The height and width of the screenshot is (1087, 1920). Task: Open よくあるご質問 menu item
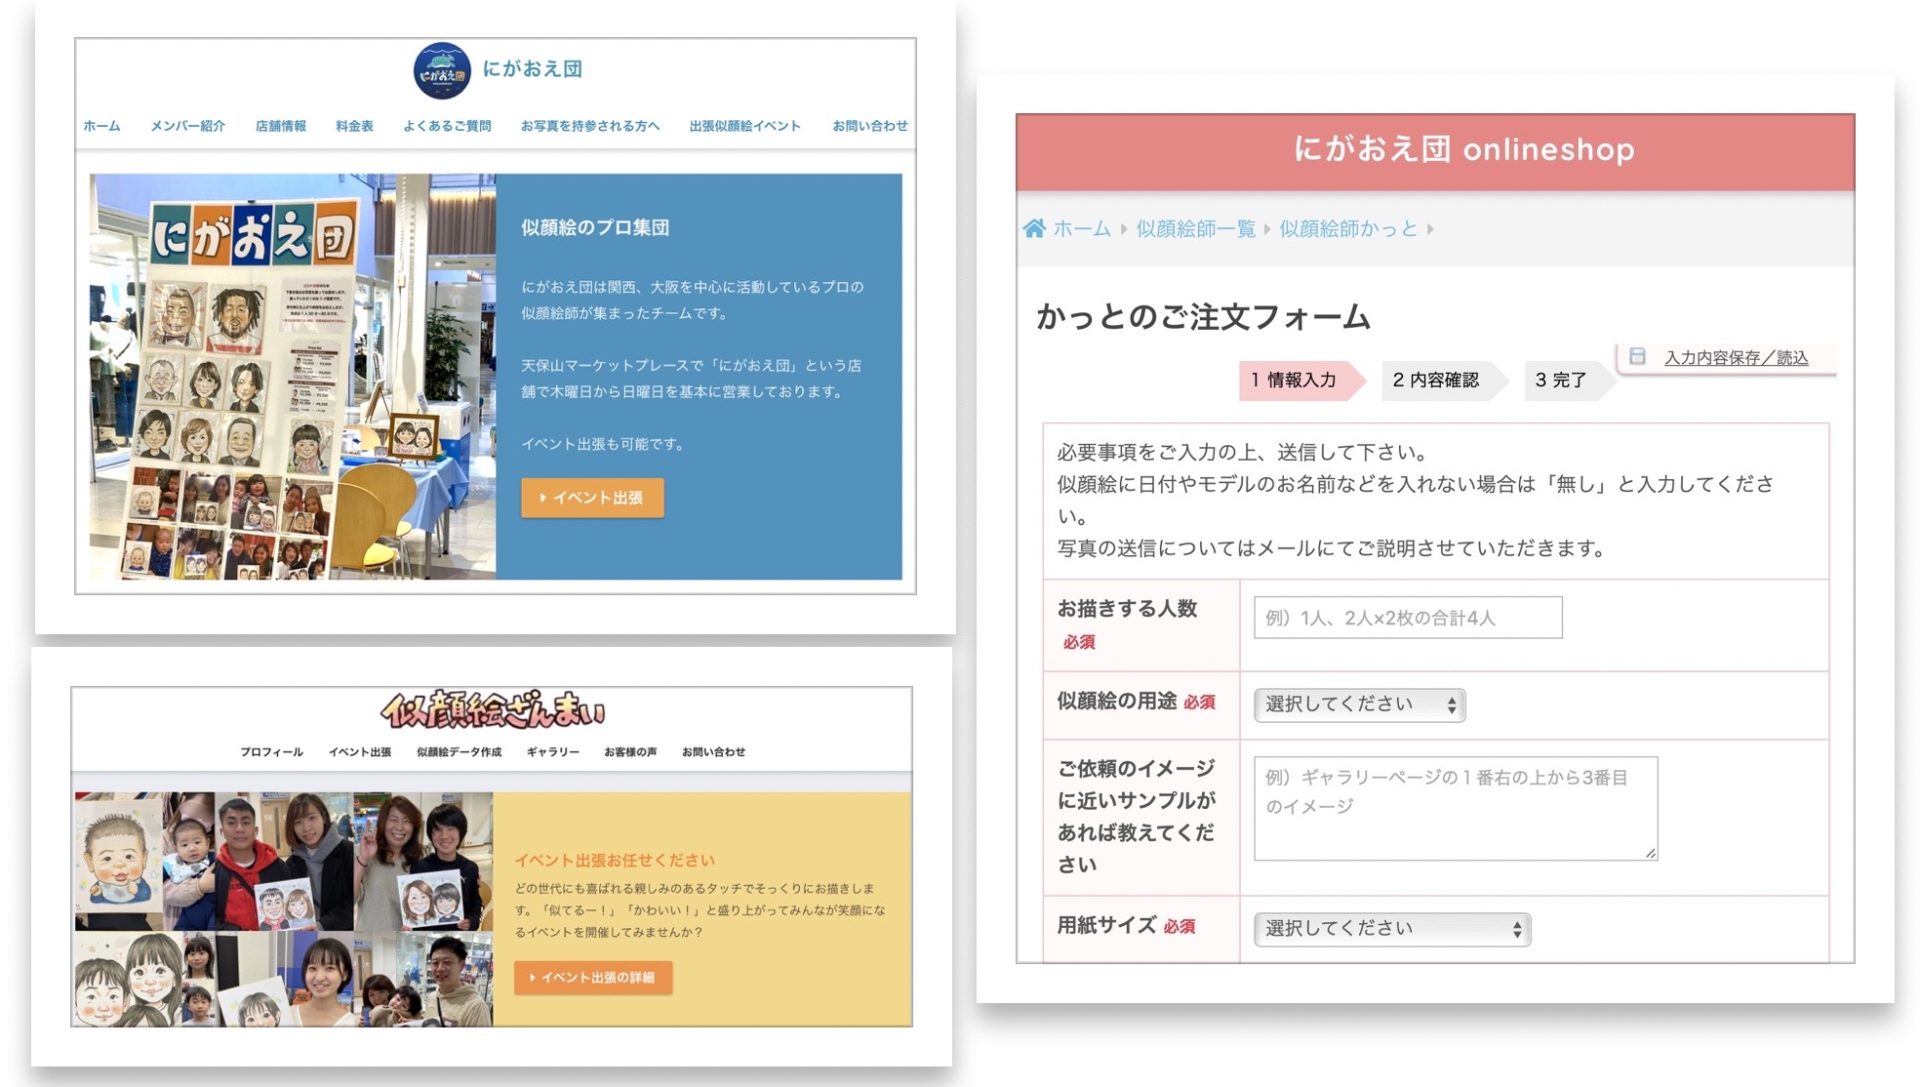coord(447,126)
